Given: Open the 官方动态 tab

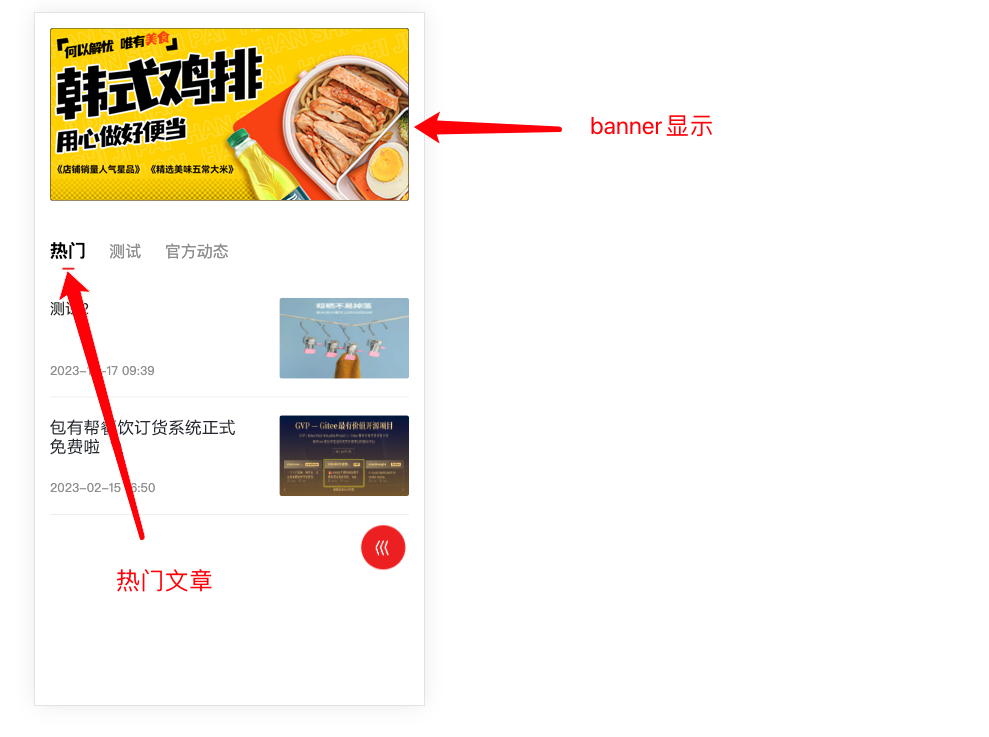Looking at the screenshot, I should [x=197, y=251].
